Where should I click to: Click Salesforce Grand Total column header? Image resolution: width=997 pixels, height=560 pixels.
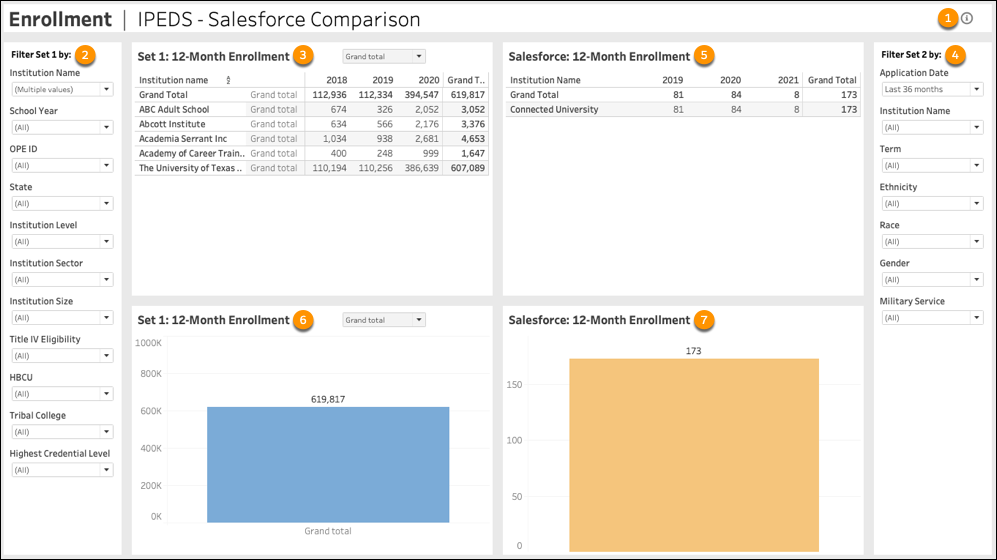tap(832, 80)
